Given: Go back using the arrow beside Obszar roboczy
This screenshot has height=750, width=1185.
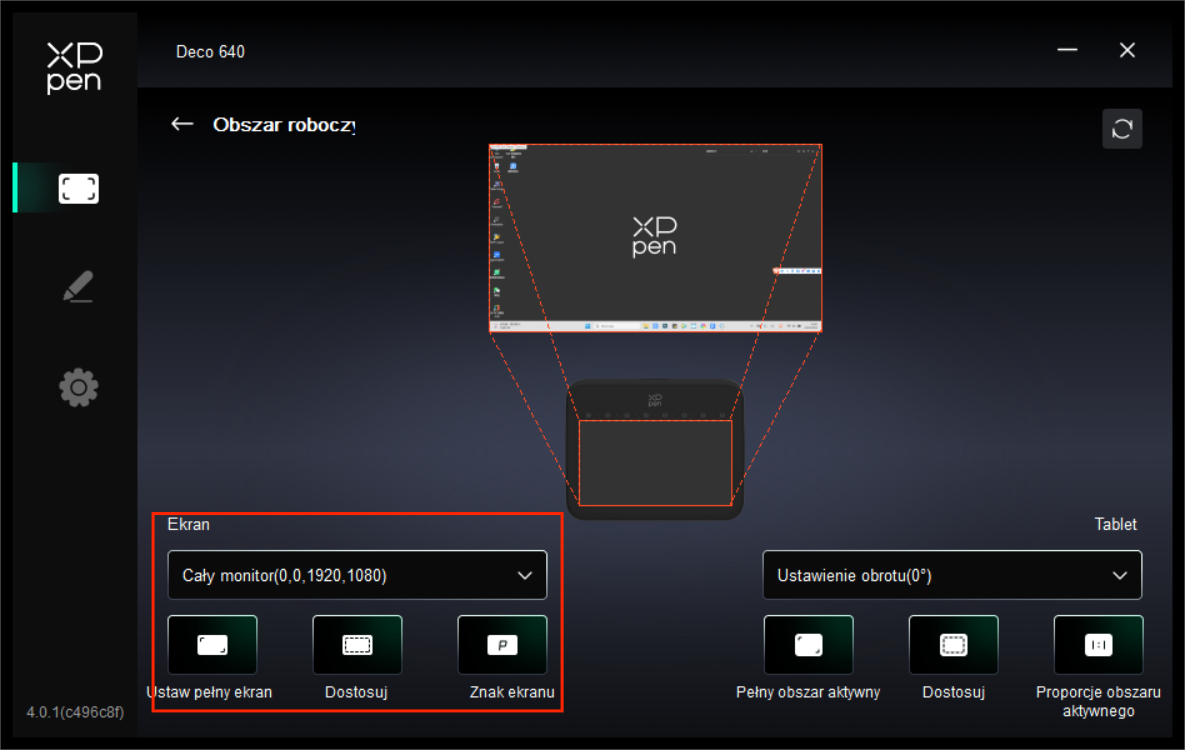Looking at the screenshot, I should click(x=182, y=124).
